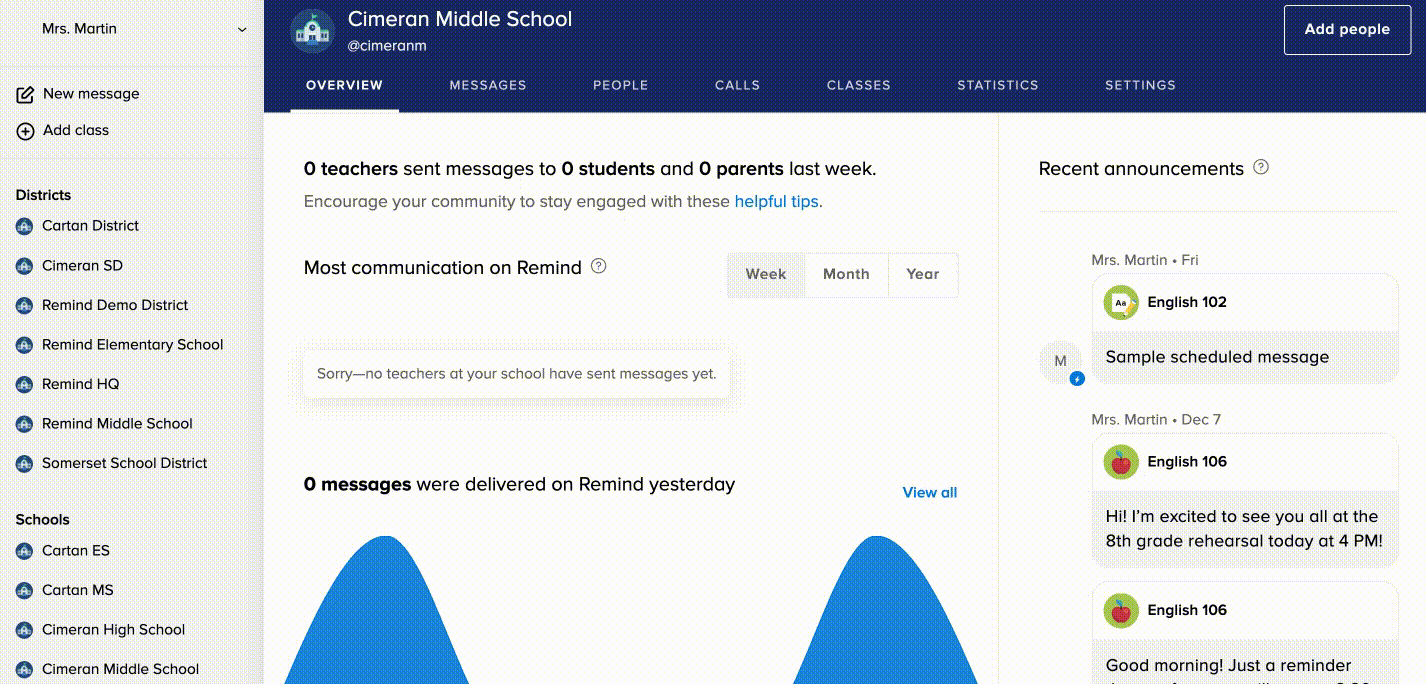Viewport: 1426px width, 684px height.
Task: Open the Sample scheduled message announcement
Action: [x=1217, y=357]
